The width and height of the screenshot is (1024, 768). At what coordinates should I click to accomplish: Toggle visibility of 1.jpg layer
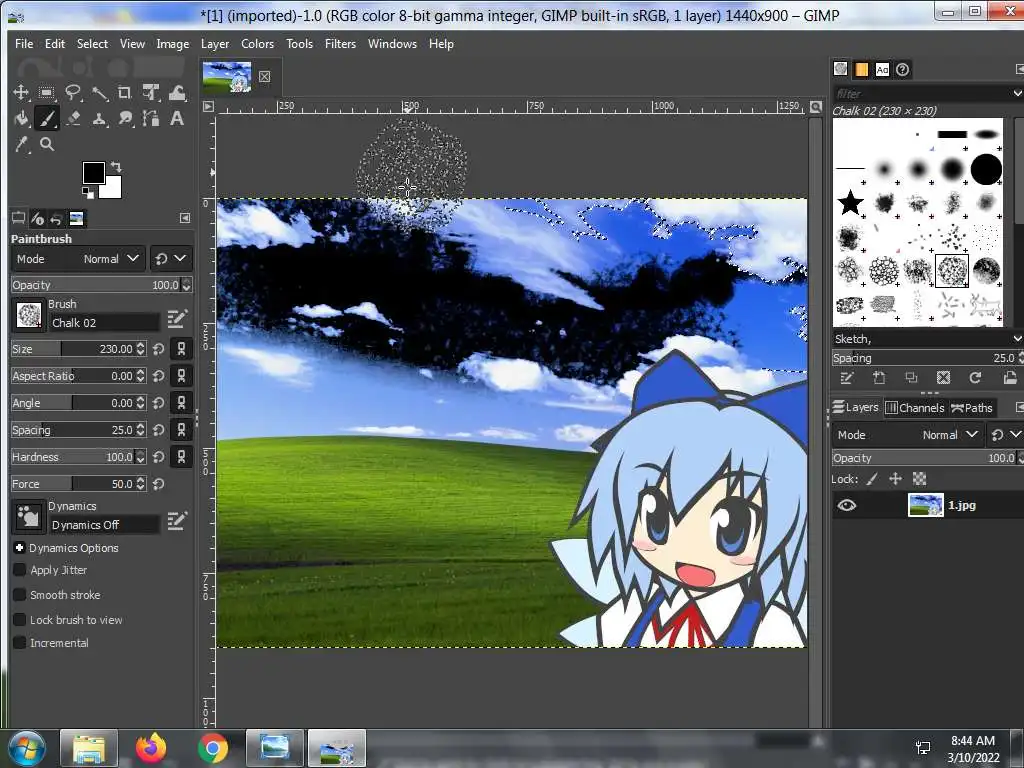coord(847,505)
